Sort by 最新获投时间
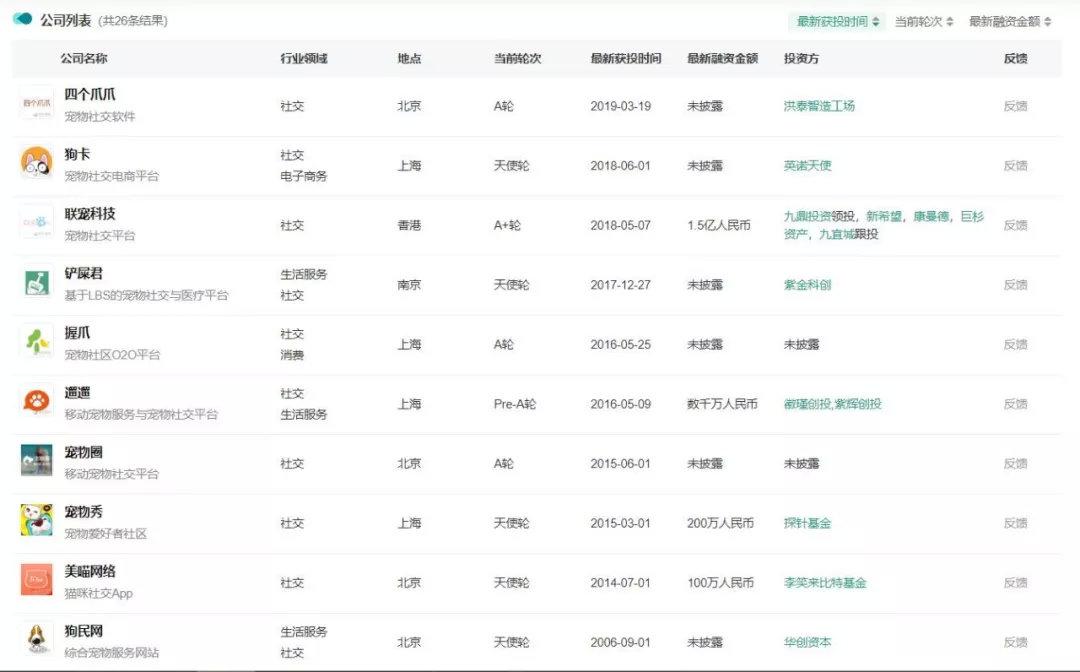This screenshot has width=1080, height=672. coord(838,21)
